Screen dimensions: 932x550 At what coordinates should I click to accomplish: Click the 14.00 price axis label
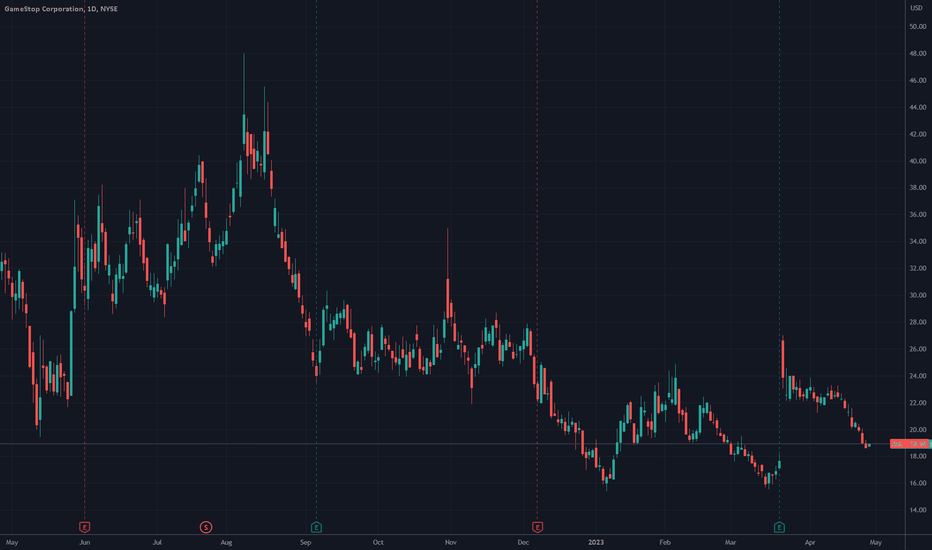pos(917,510)
